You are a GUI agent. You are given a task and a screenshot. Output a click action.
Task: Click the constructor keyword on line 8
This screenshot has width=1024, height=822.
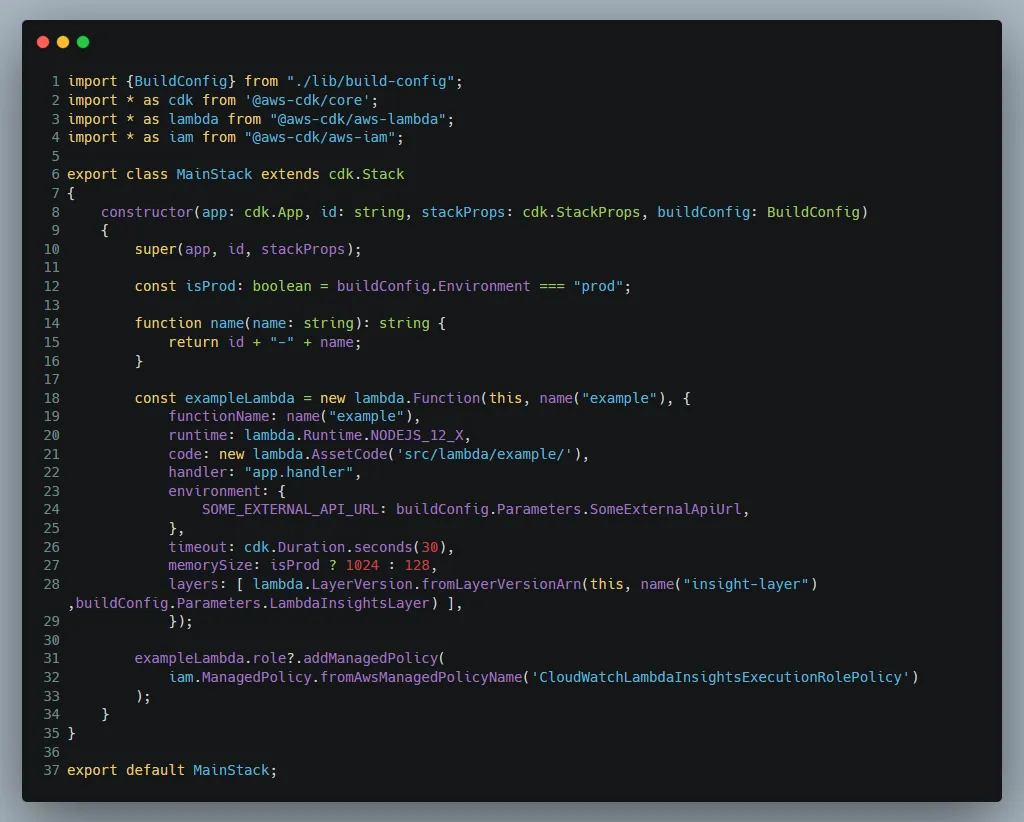pos(147,212)
